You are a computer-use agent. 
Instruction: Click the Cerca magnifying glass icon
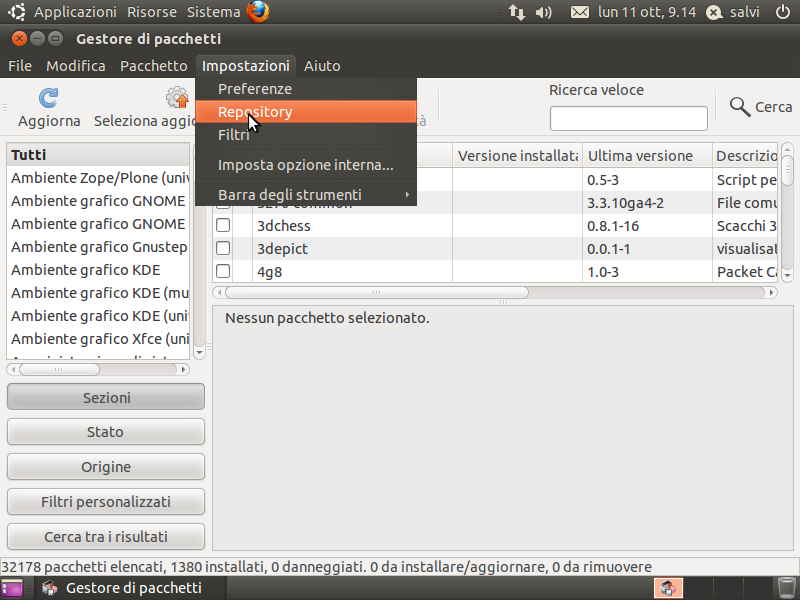(x=739, y=107)
